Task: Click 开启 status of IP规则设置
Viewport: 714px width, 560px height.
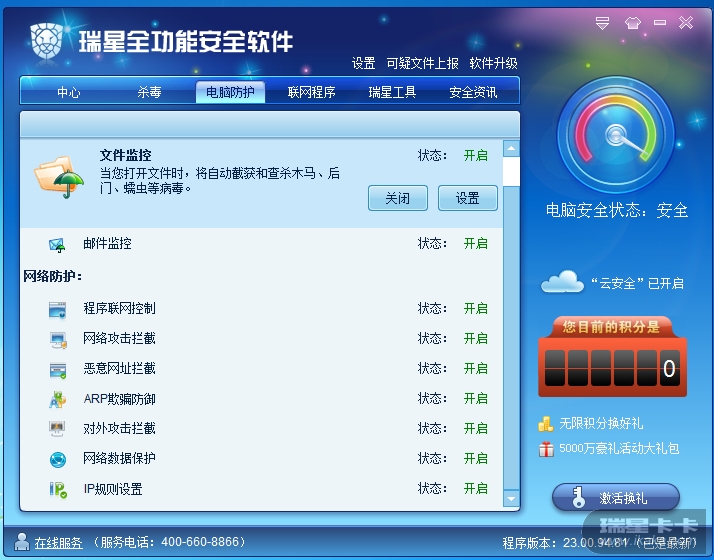Action: 475,489
